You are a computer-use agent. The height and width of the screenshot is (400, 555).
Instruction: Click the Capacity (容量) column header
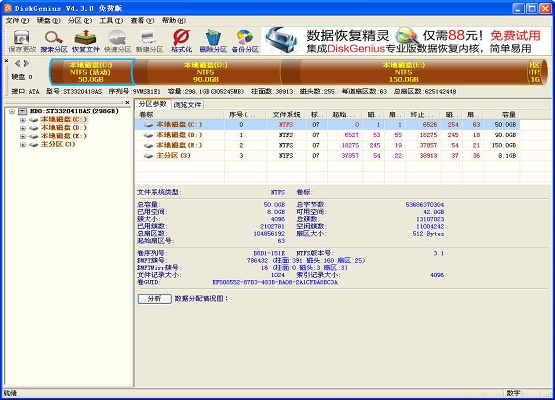click(x=502, y=114)
